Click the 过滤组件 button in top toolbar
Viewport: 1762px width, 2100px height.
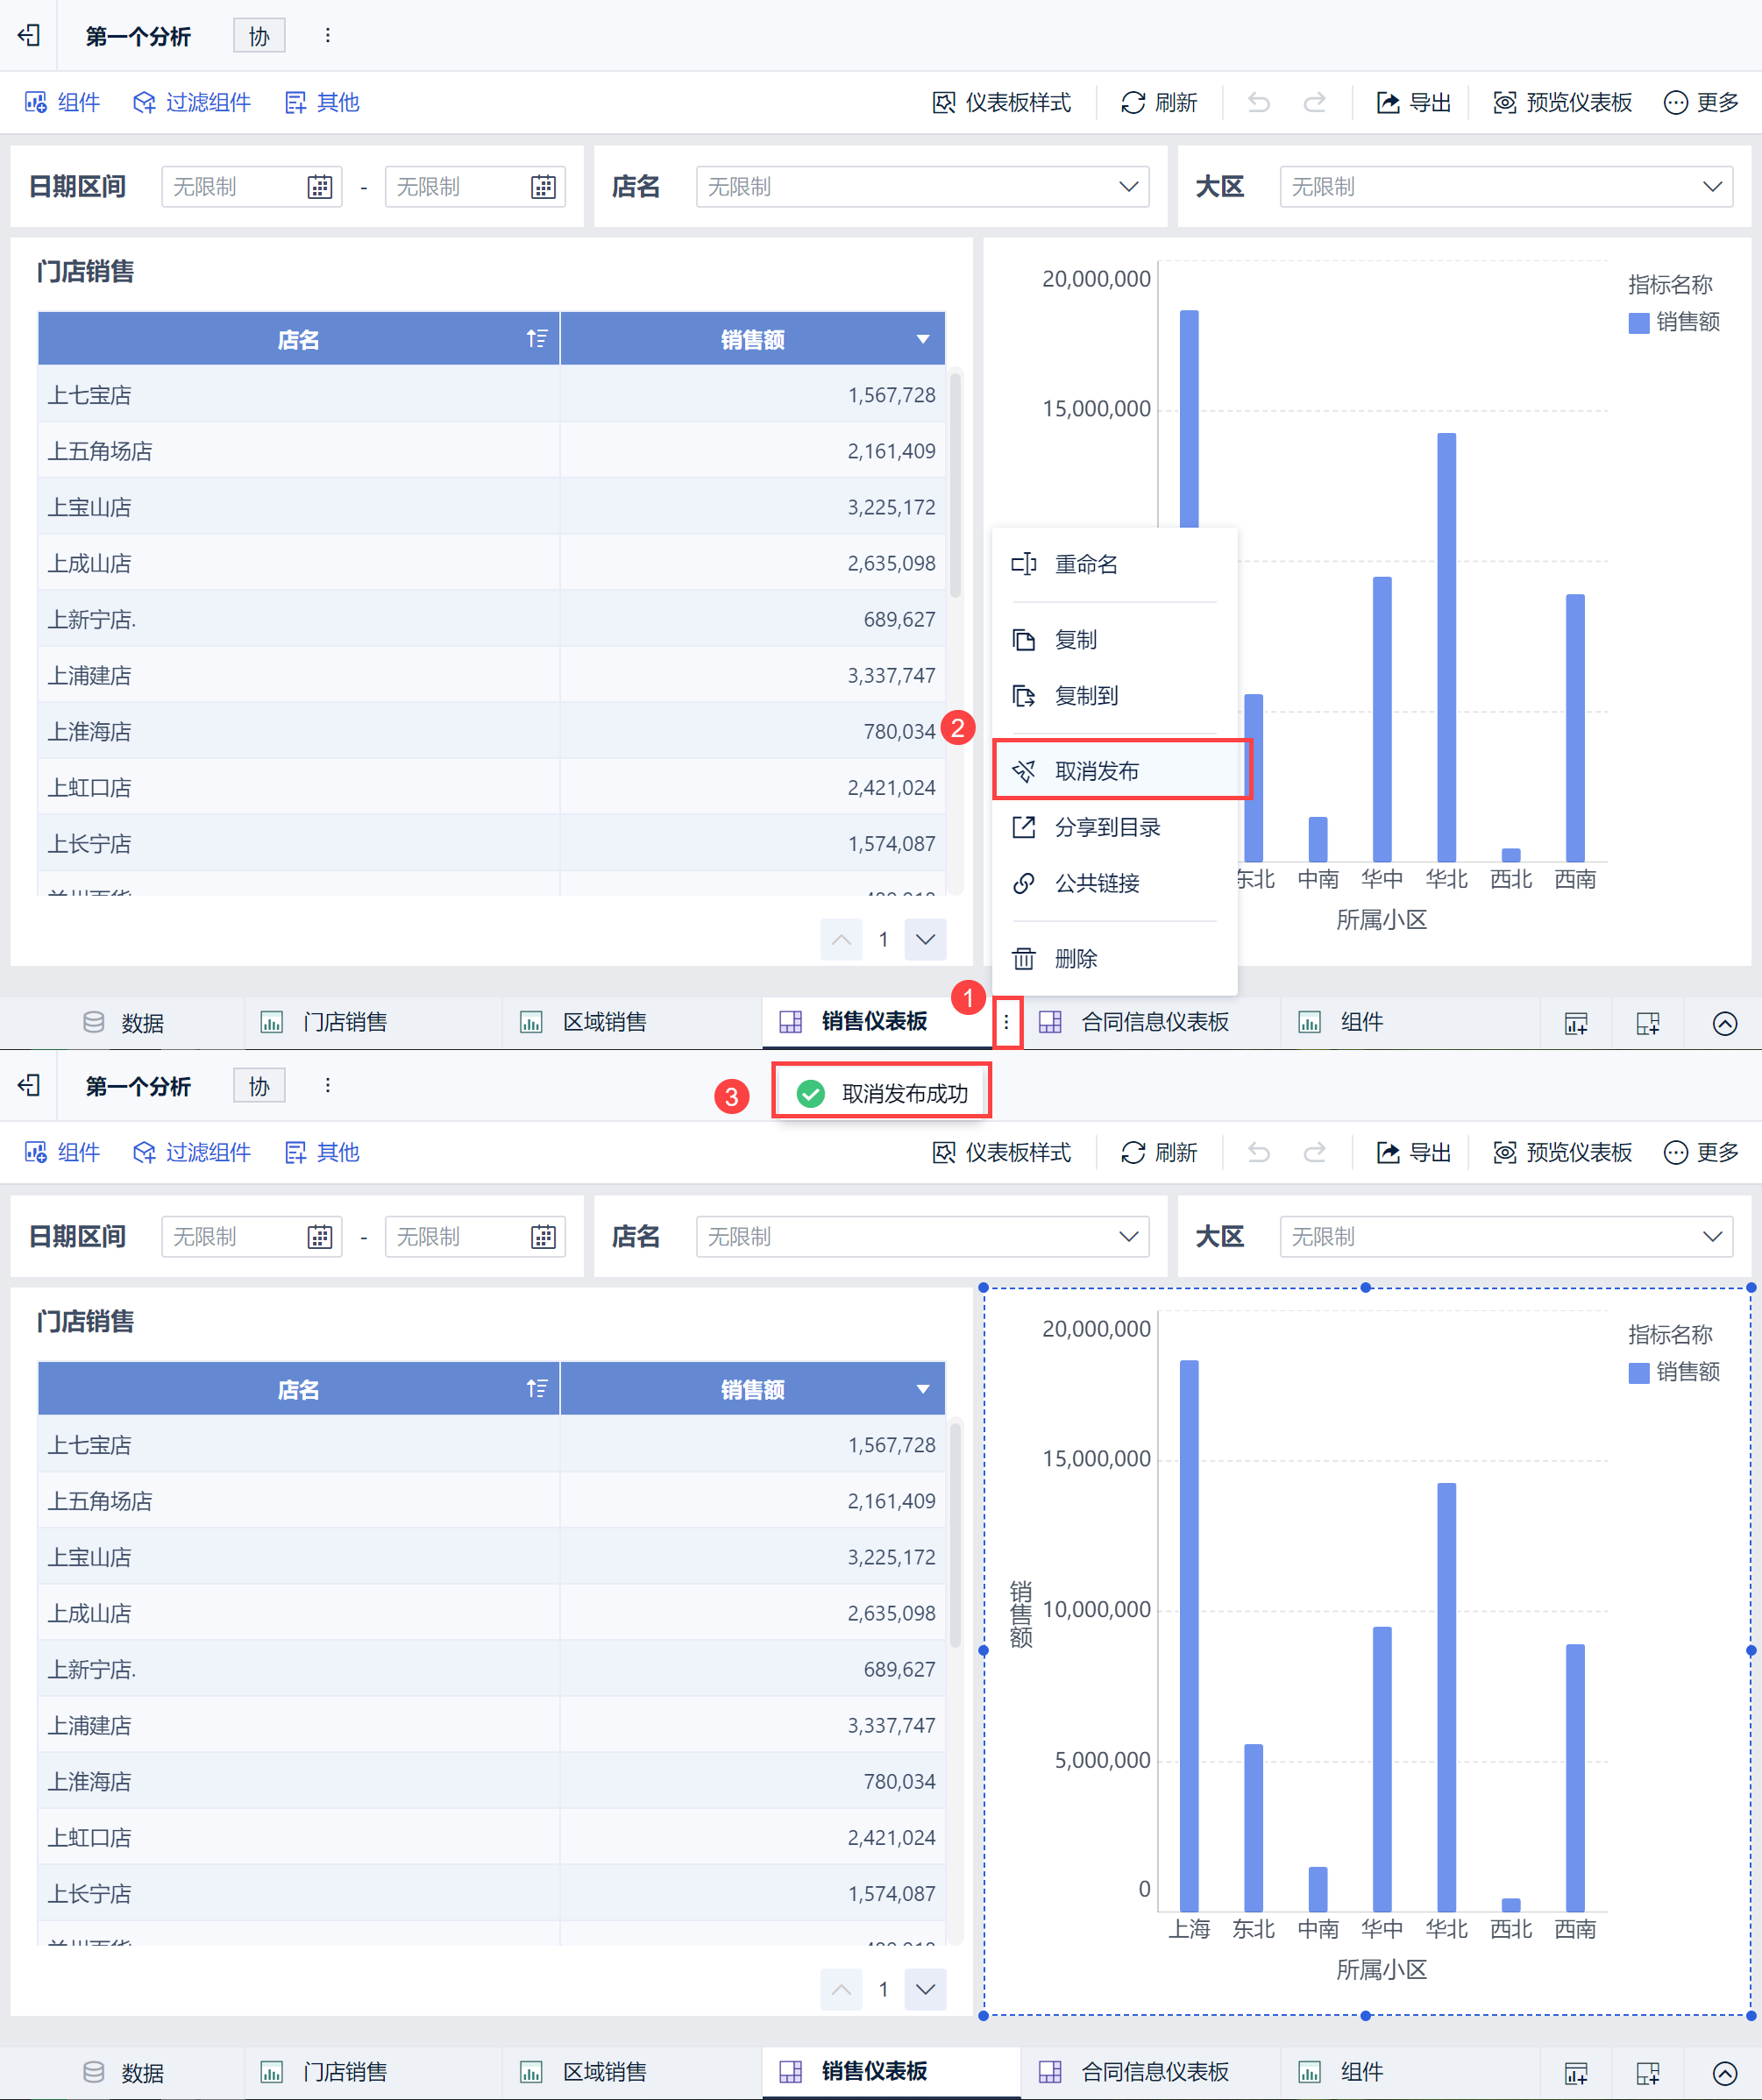192,103
